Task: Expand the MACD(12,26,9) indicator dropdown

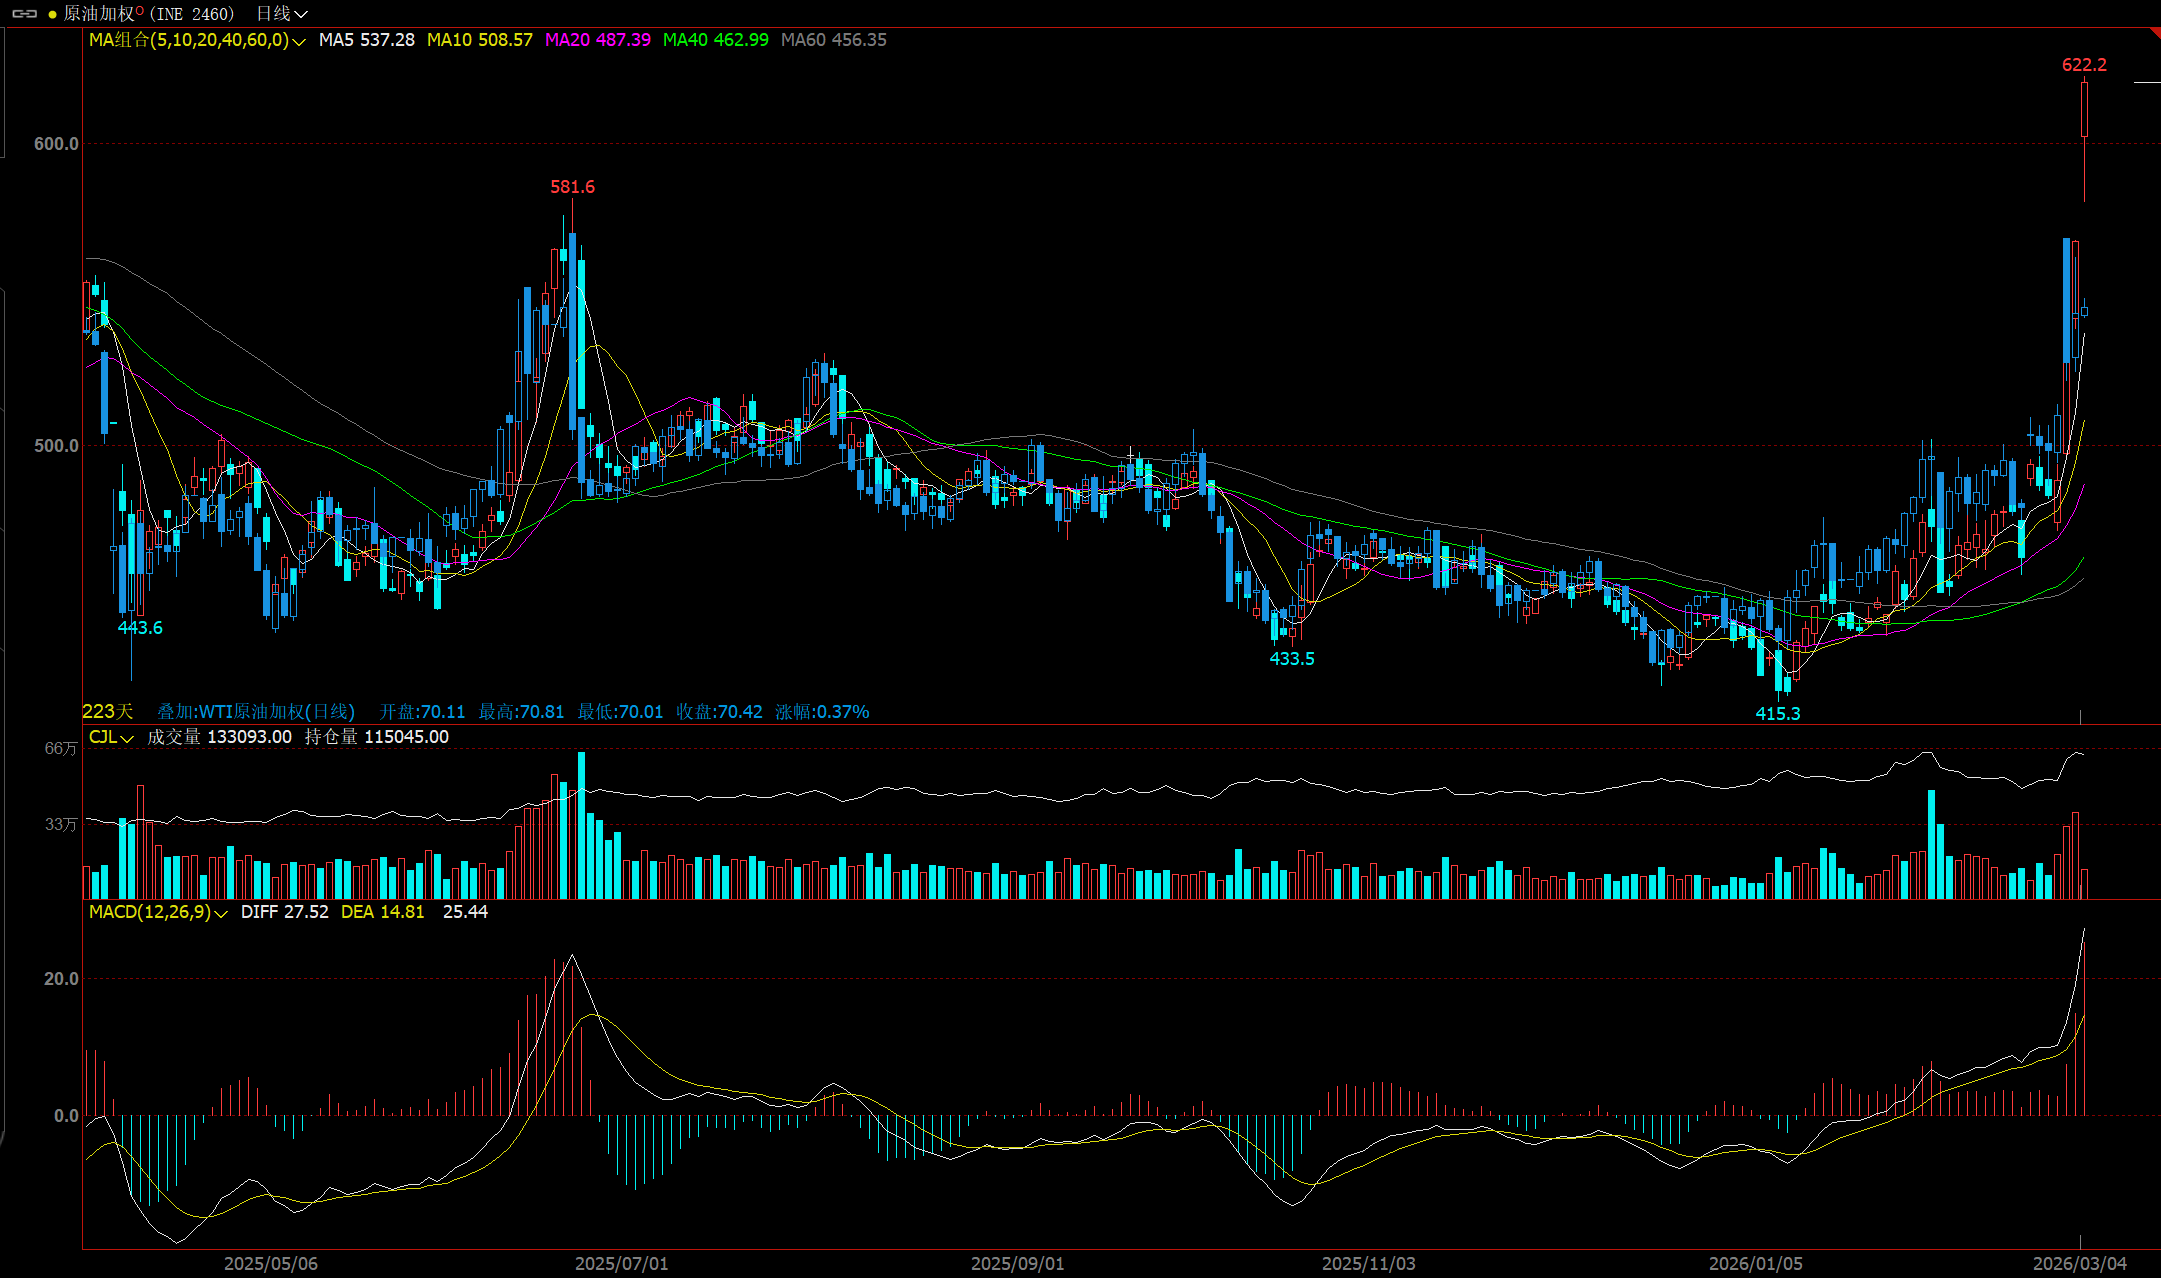Action: pyautogui.click(x=221, y=913)
